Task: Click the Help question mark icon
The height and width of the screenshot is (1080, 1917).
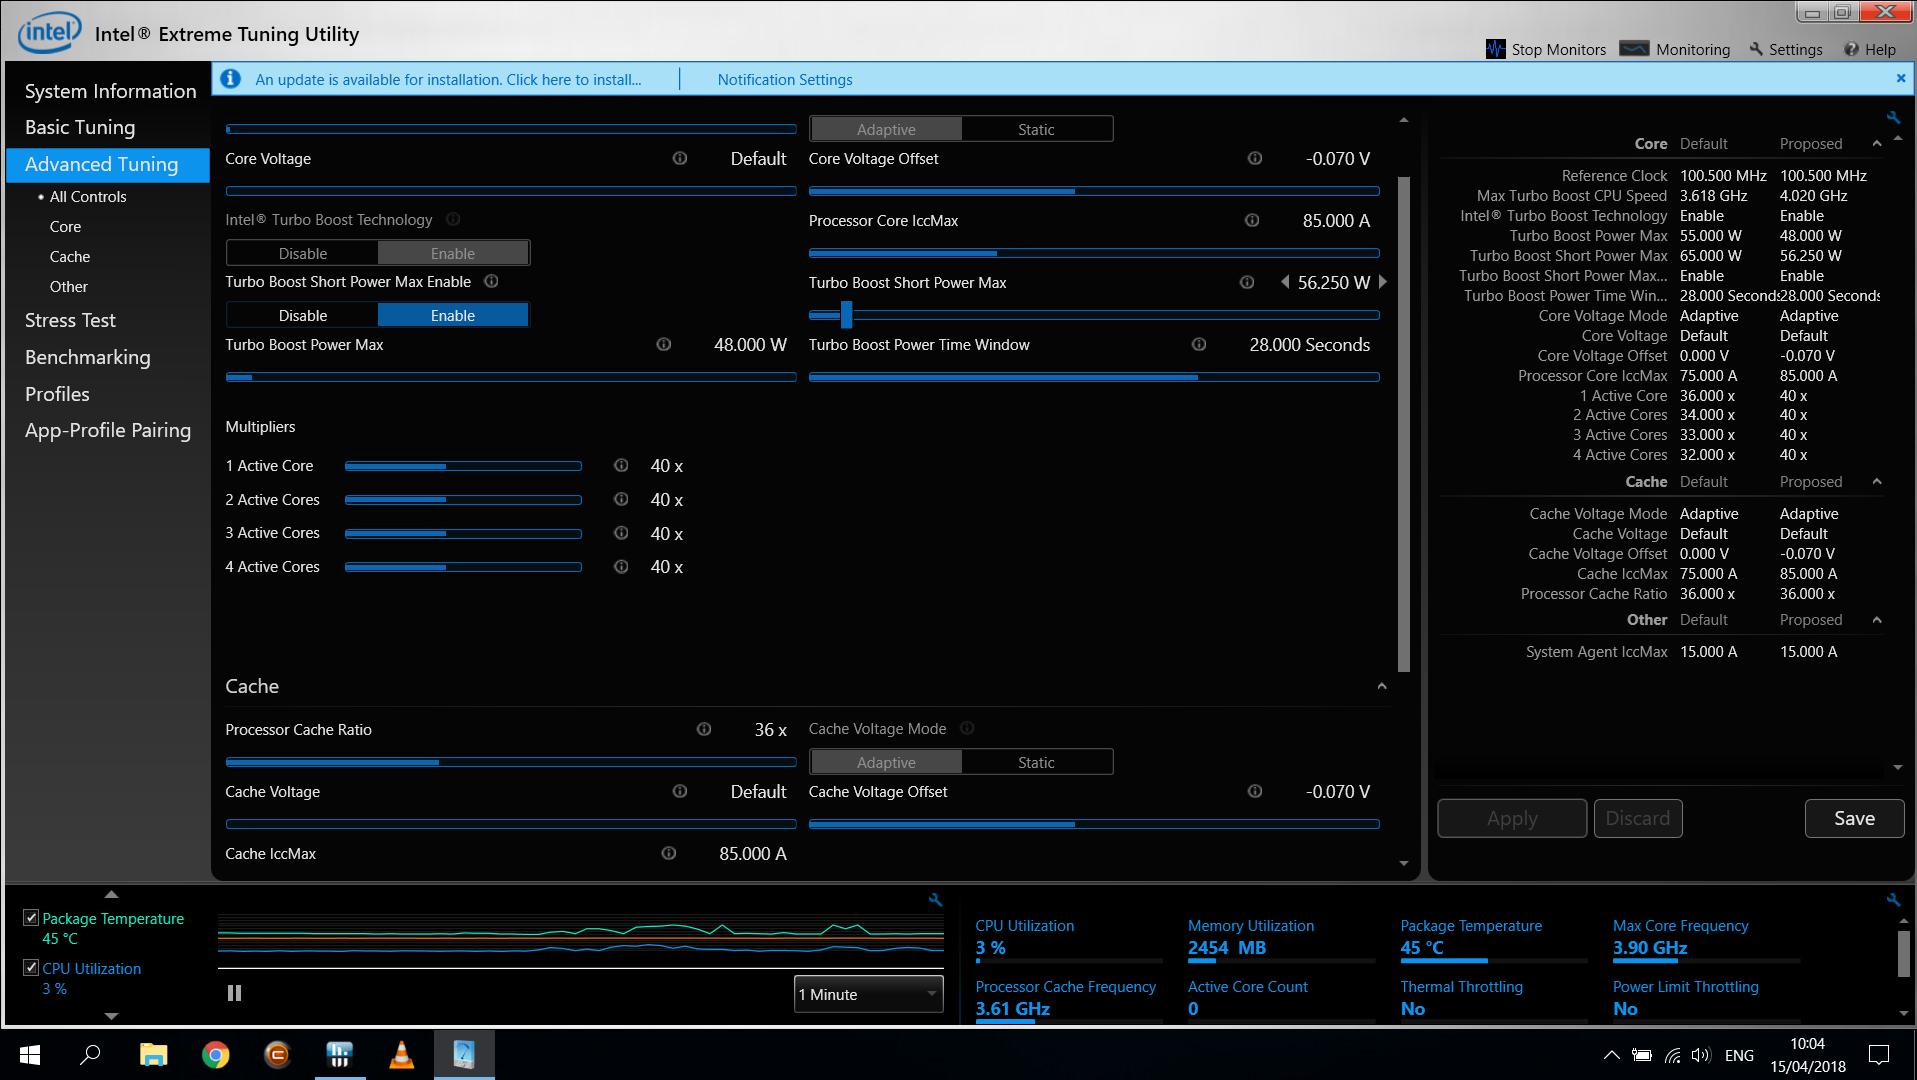Action: click(x=1851, y=49)
